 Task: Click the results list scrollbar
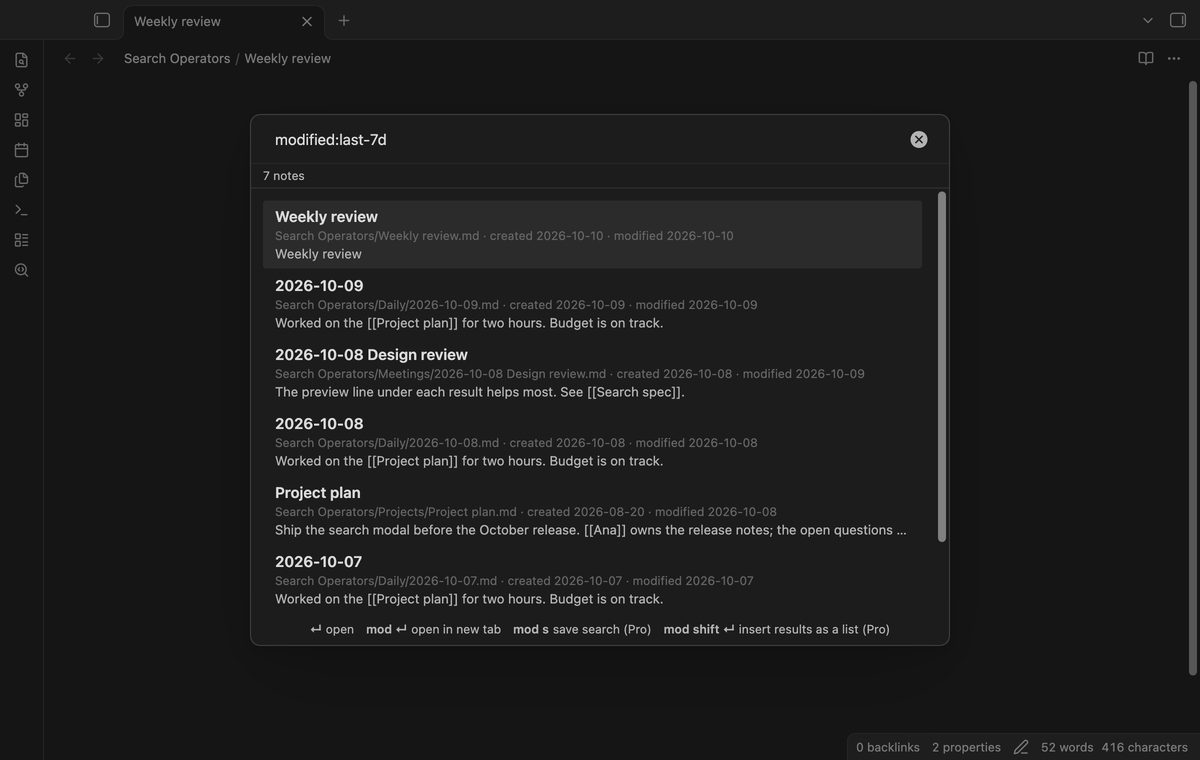point(941,367)
